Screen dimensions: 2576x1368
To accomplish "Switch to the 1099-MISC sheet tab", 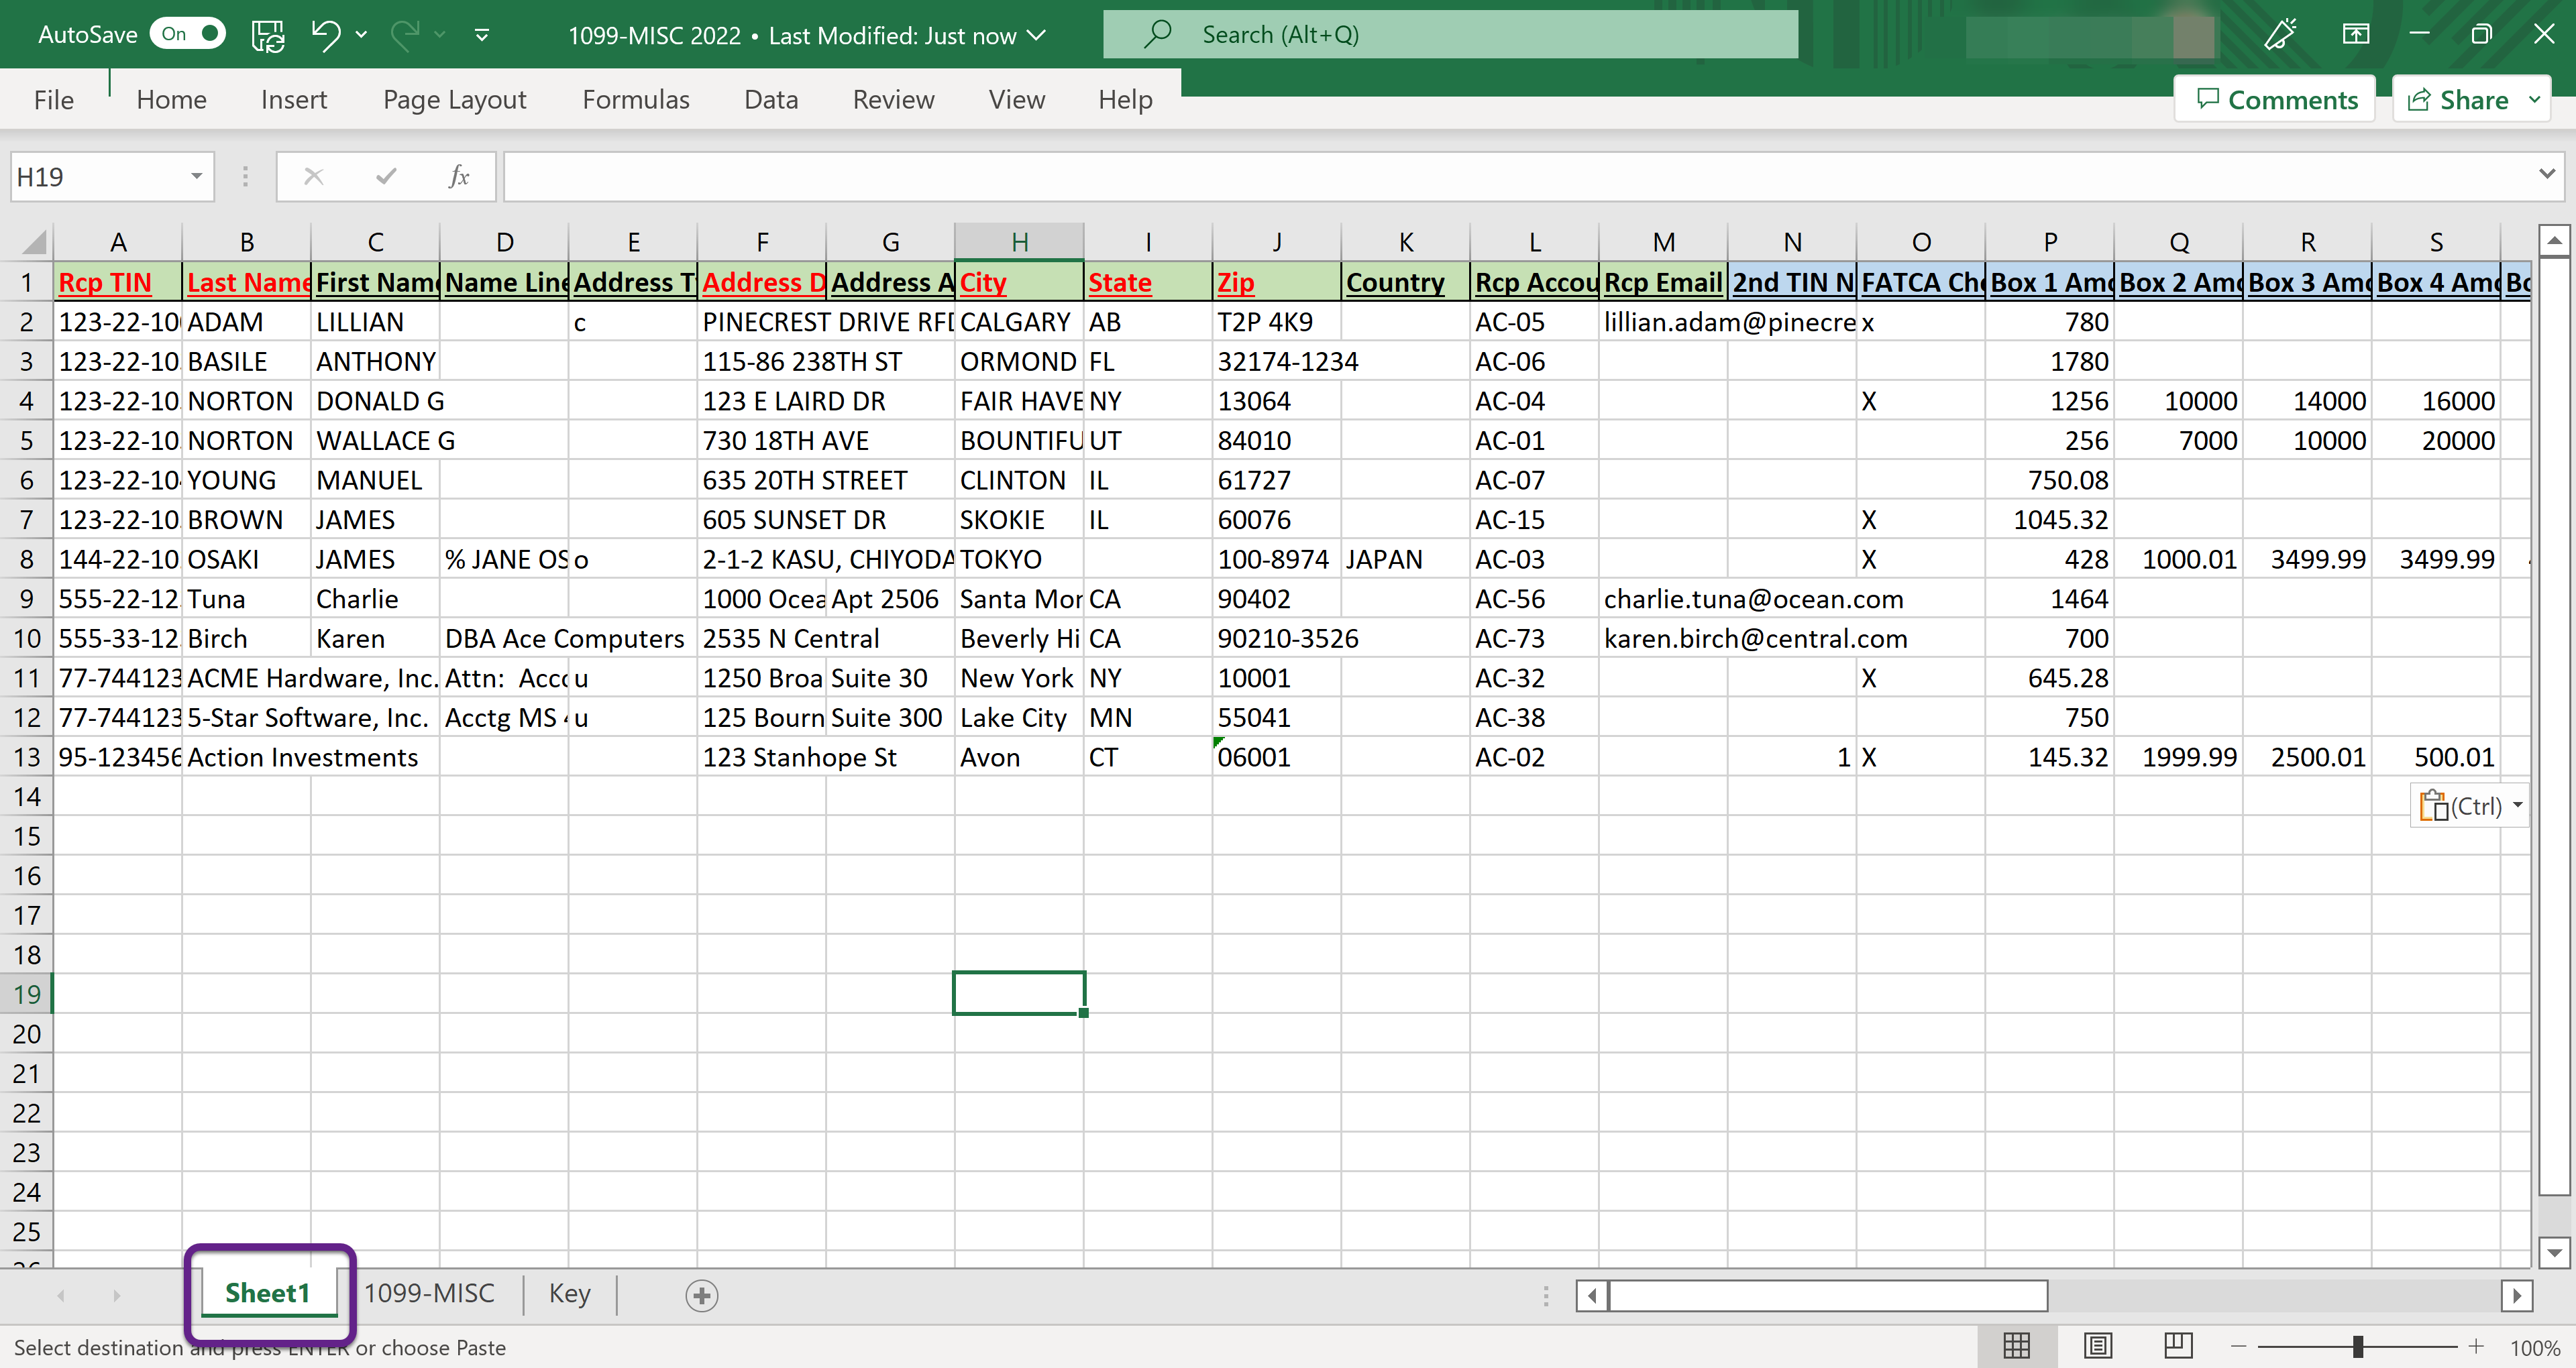I will tap(429, 1293).
